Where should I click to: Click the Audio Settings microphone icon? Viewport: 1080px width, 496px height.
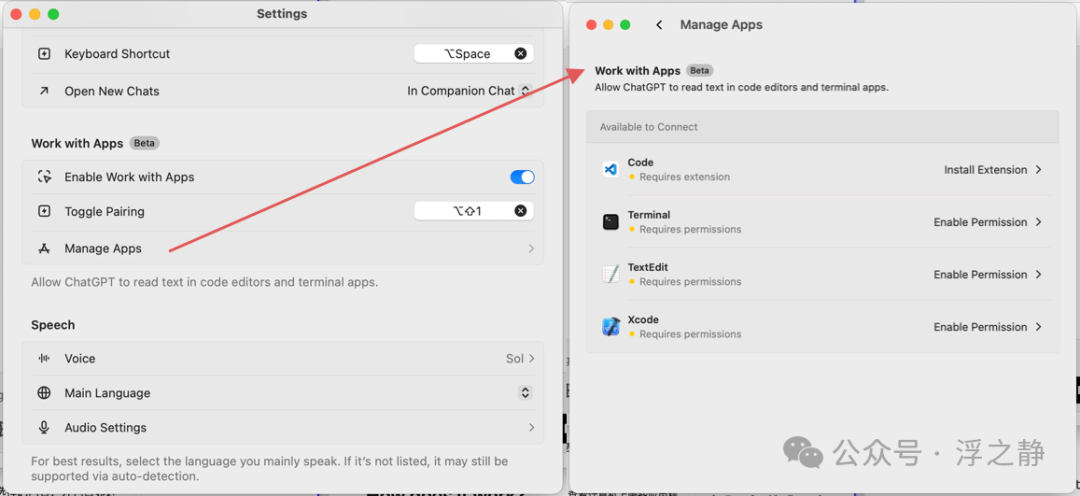pyautogui.click(x=44, y=427)
